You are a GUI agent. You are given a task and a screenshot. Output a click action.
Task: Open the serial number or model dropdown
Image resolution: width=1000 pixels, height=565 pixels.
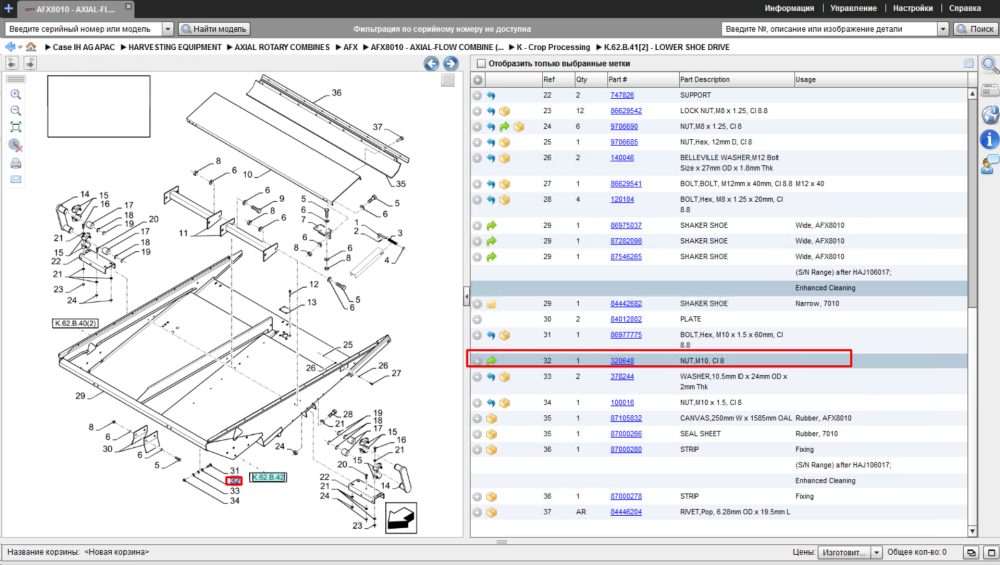pos(168,29)
